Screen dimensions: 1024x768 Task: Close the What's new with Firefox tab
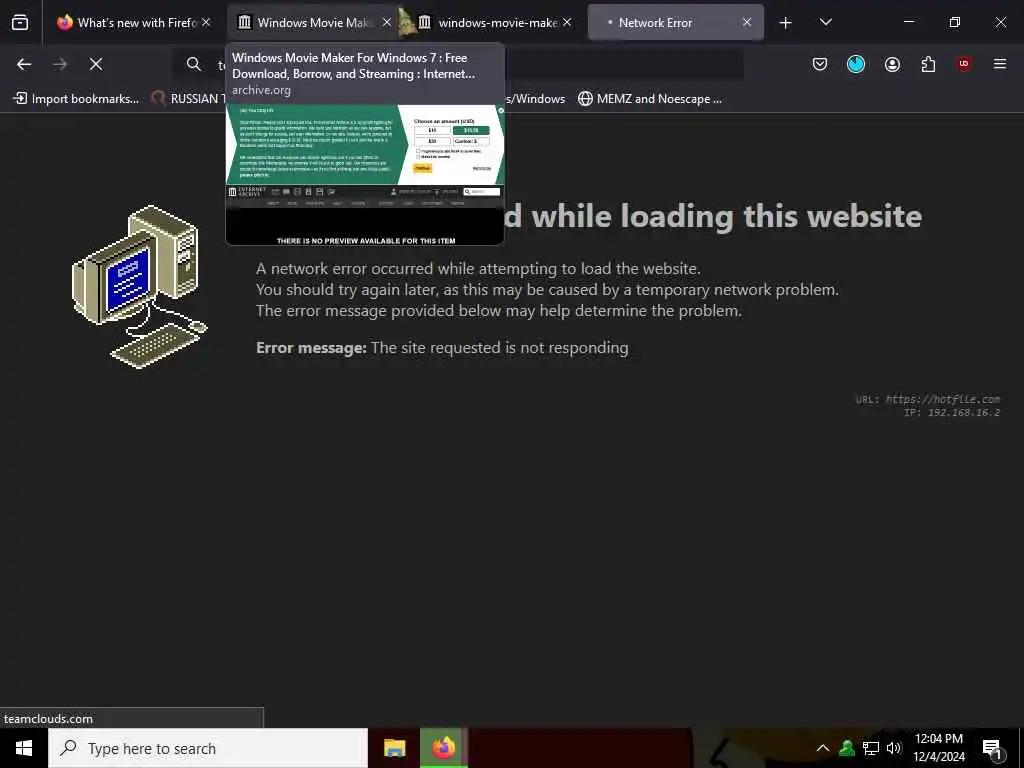click(206, 22)
